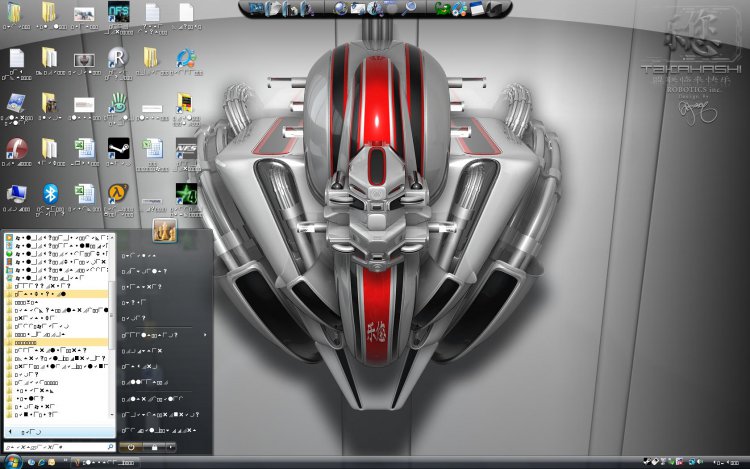Open the gray NFS game shortcut
The width and height of the screenshot is (750, 469).
pyautogui.click(x=186, y=148)
